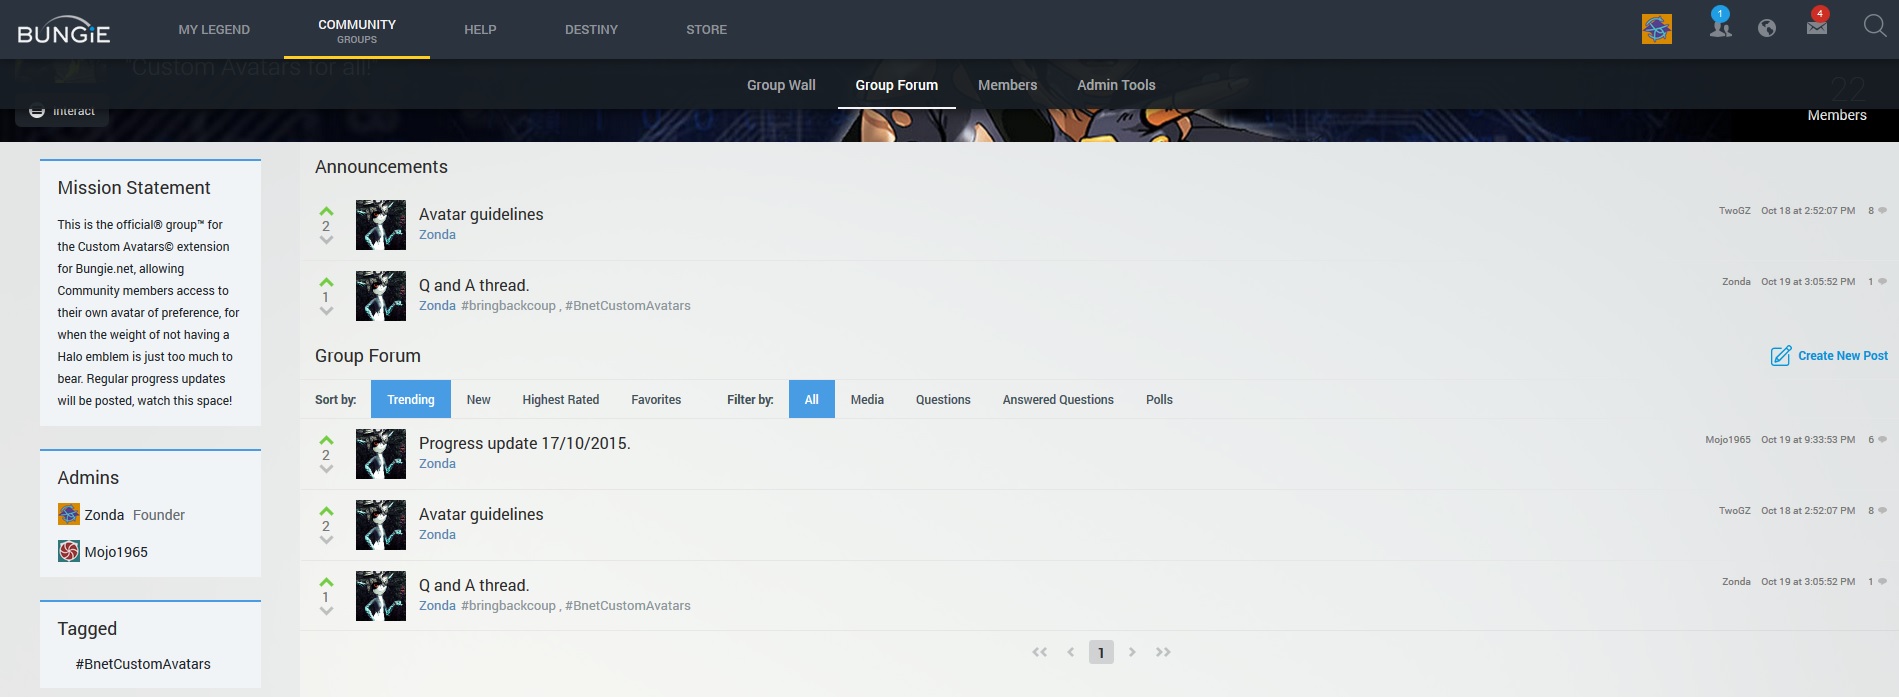
Task: Upvote Avatar guidelines in Group Forum list
Action: [x=326, y=511]
